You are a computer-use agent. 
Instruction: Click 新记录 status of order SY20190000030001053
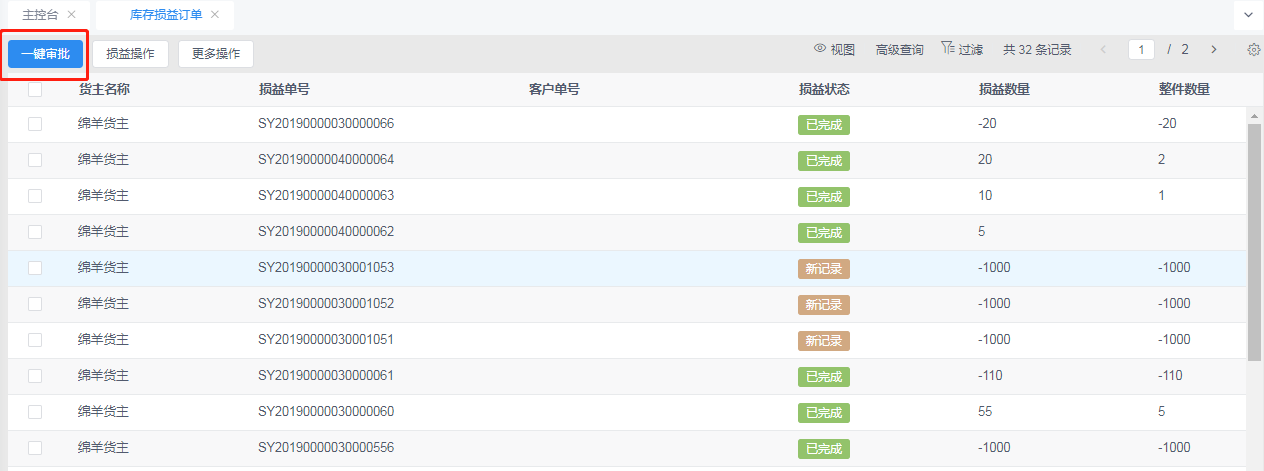[x=824, y=269]
